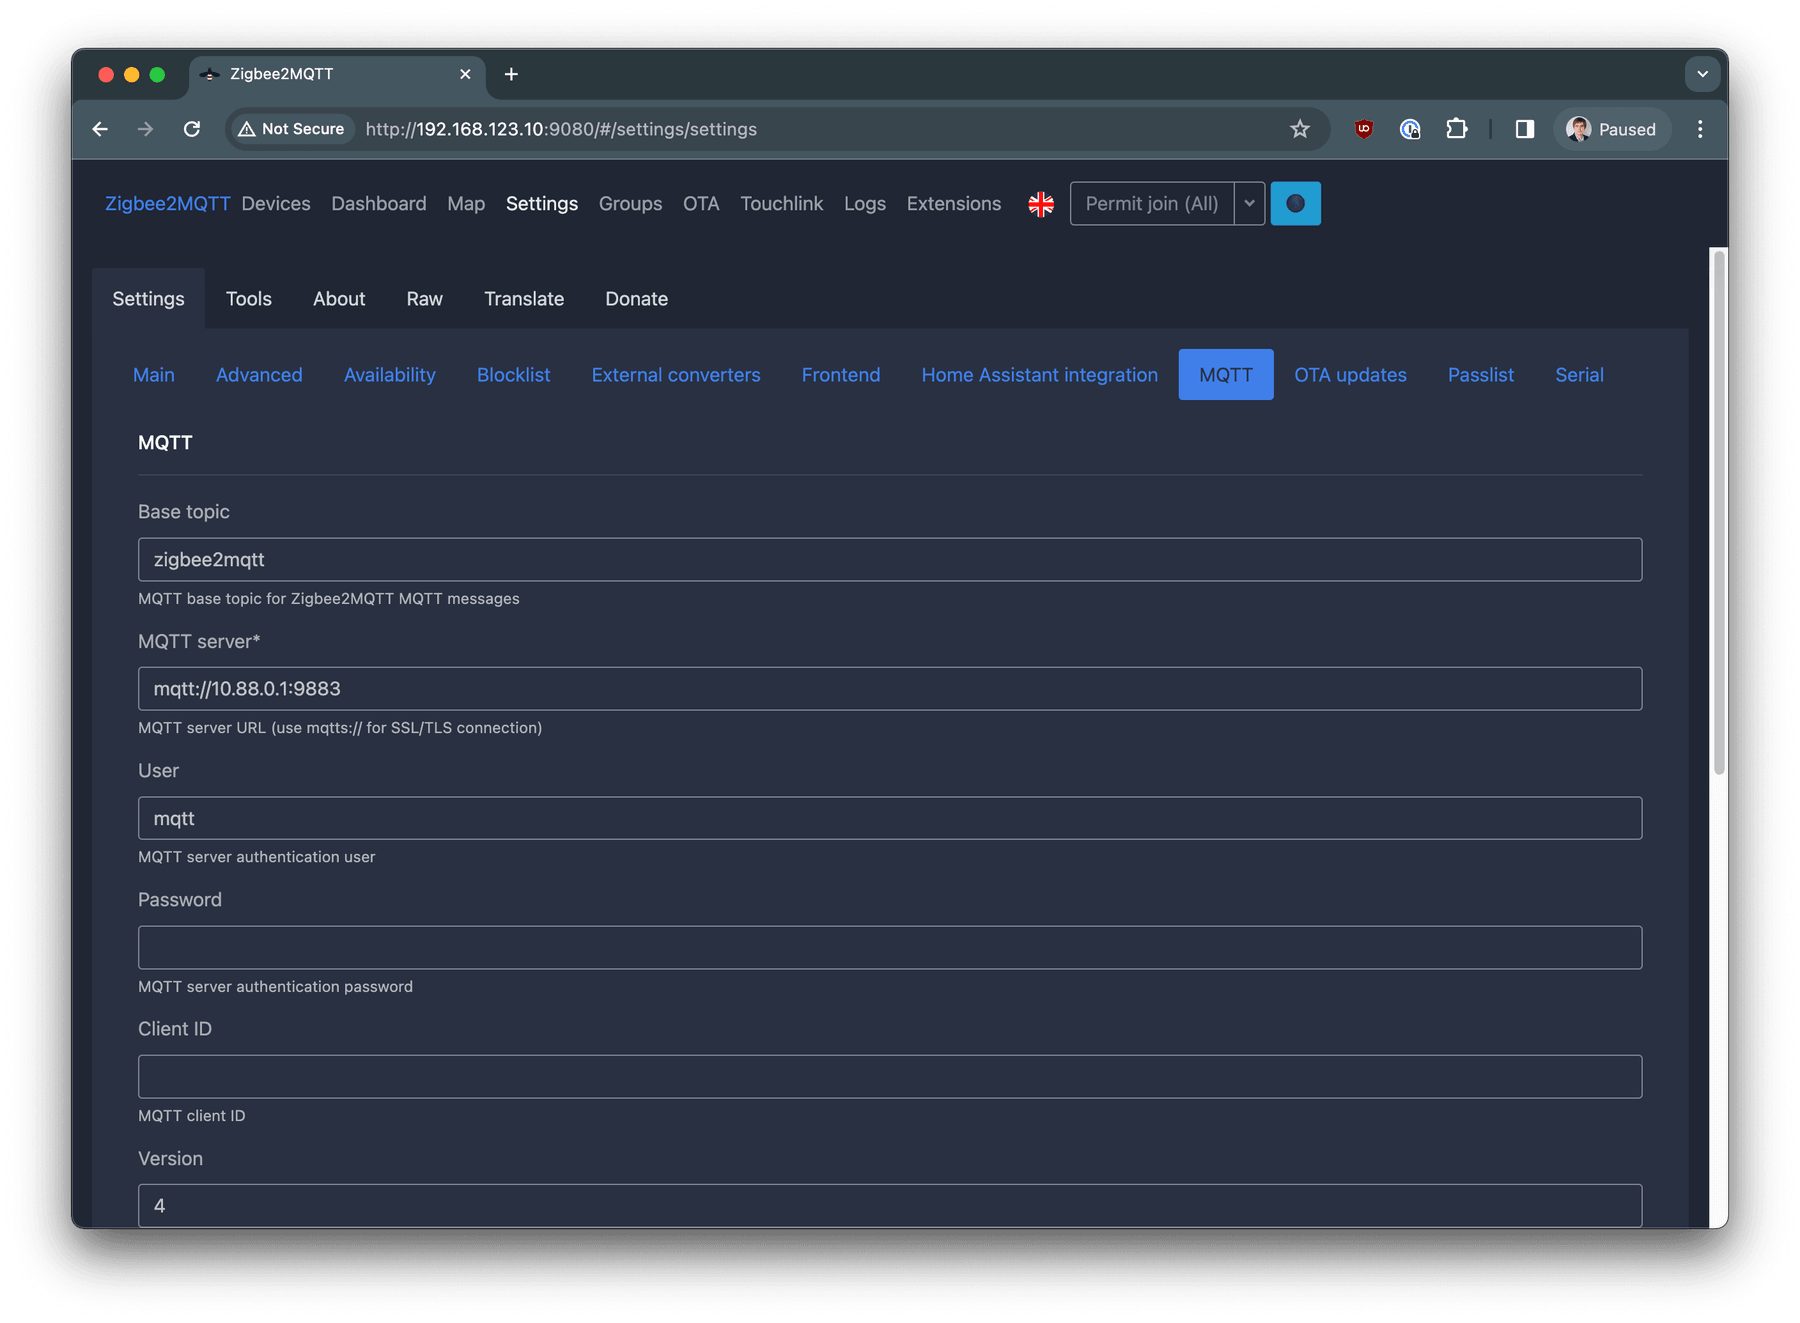
Task: Open the Chrome three-dot menu
Action: (1699, 129)
